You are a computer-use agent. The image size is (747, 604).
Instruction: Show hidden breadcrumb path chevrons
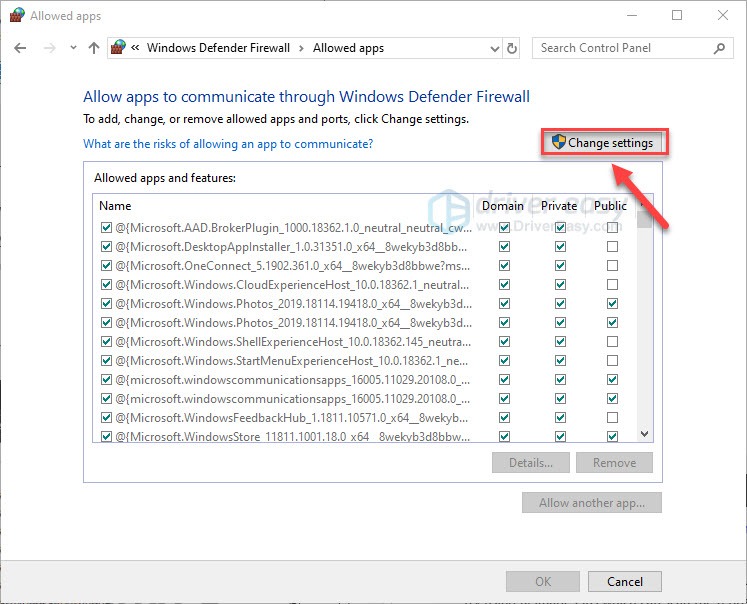pos(135,48)
